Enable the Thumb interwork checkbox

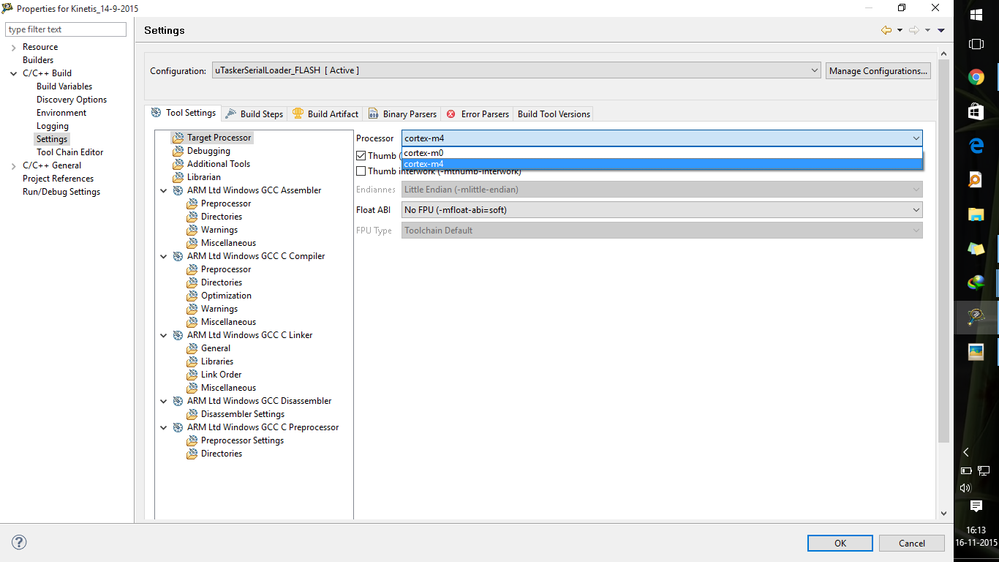pos(361,171)
